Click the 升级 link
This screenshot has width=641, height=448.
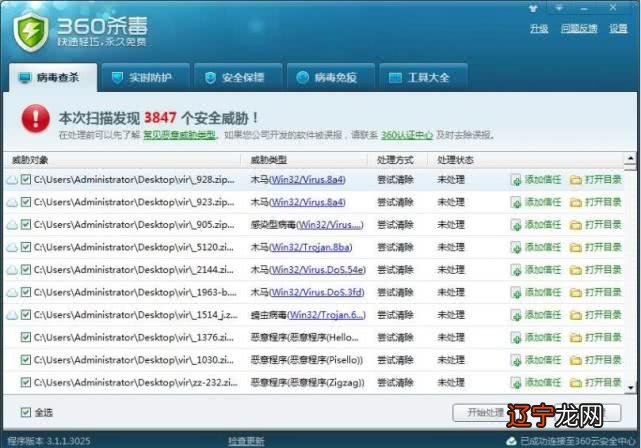pos(539,28)
